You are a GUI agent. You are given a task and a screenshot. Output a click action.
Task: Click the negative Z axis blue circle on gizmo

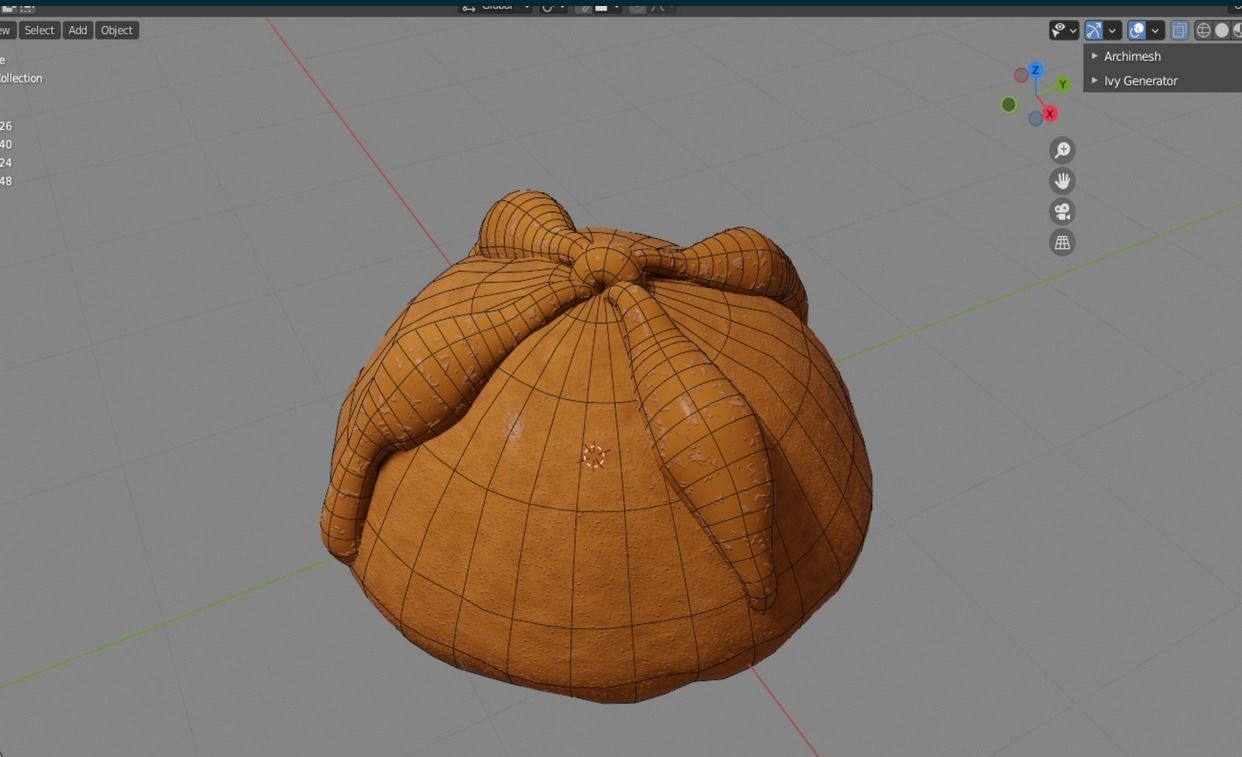(1035, 119)
